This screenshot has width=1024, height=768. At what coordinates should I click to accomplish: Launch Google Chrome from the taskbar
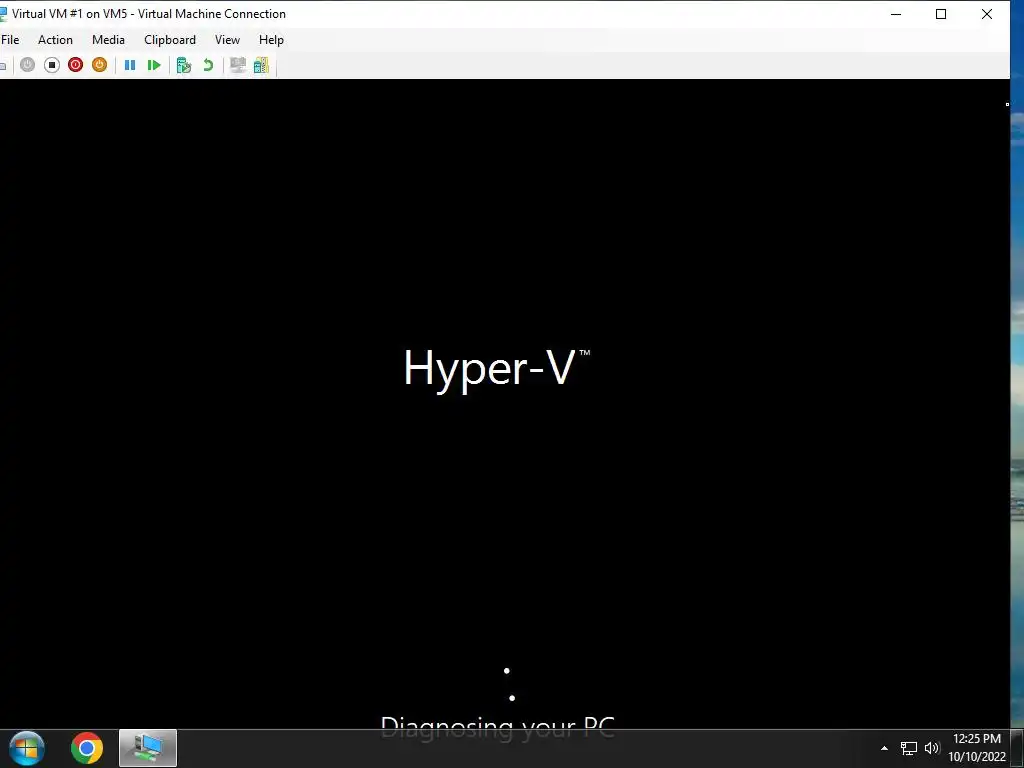(87, 748)
